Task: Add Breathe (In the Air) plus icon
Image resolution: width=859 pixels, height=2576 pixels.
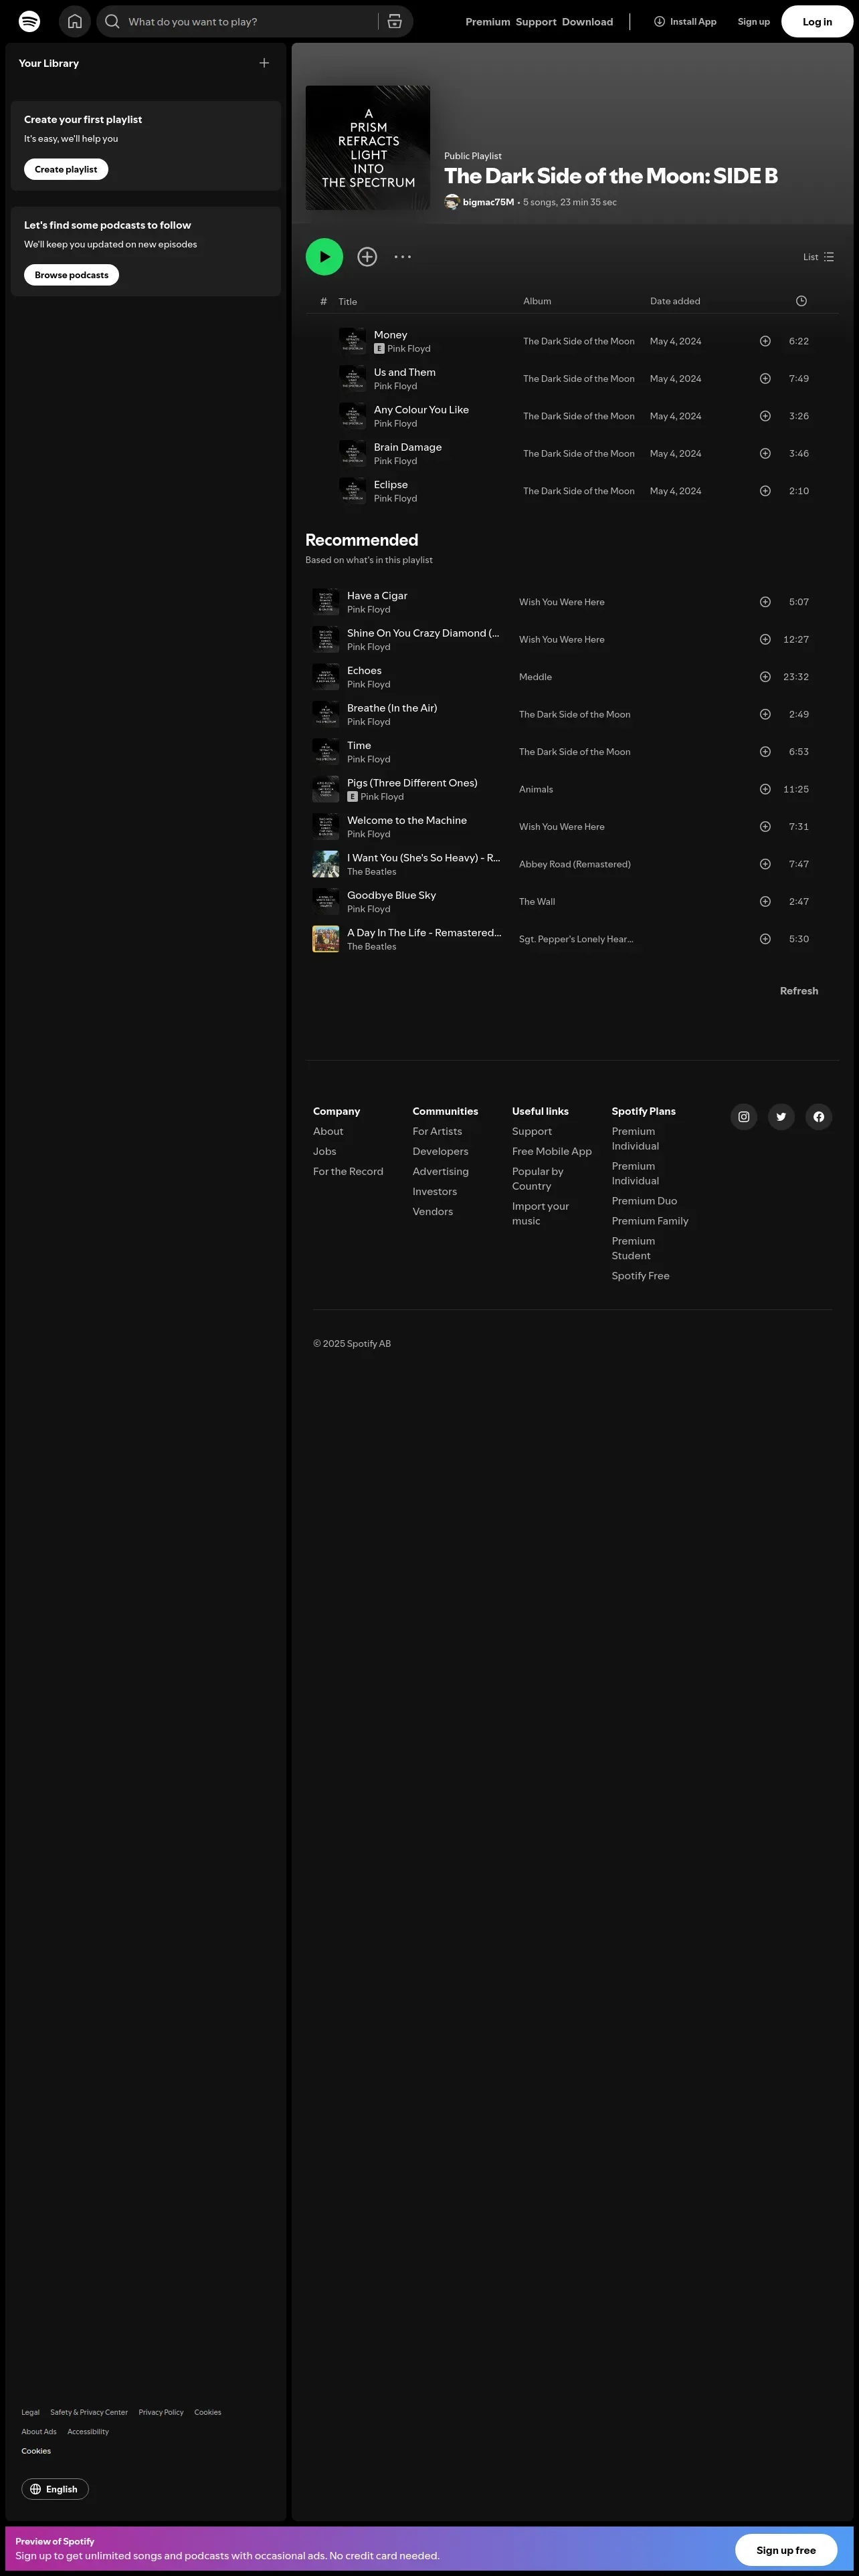Action: coord(765,714)
